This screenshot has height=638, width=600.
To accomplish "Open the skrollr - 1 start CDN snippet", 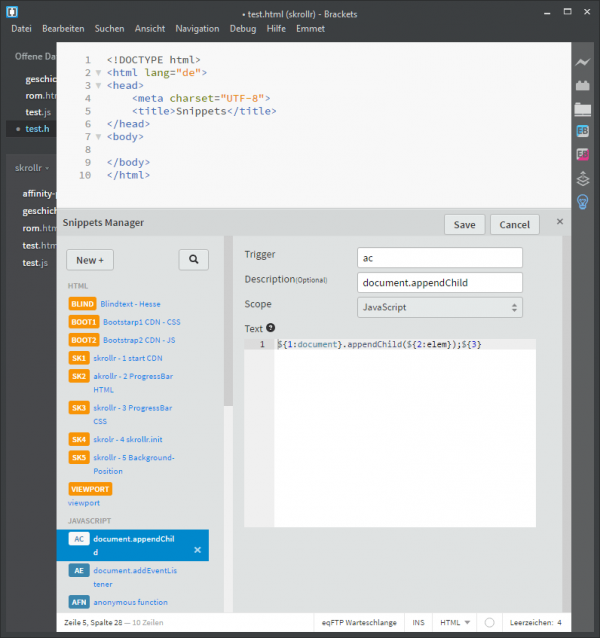I will [128, 358].
